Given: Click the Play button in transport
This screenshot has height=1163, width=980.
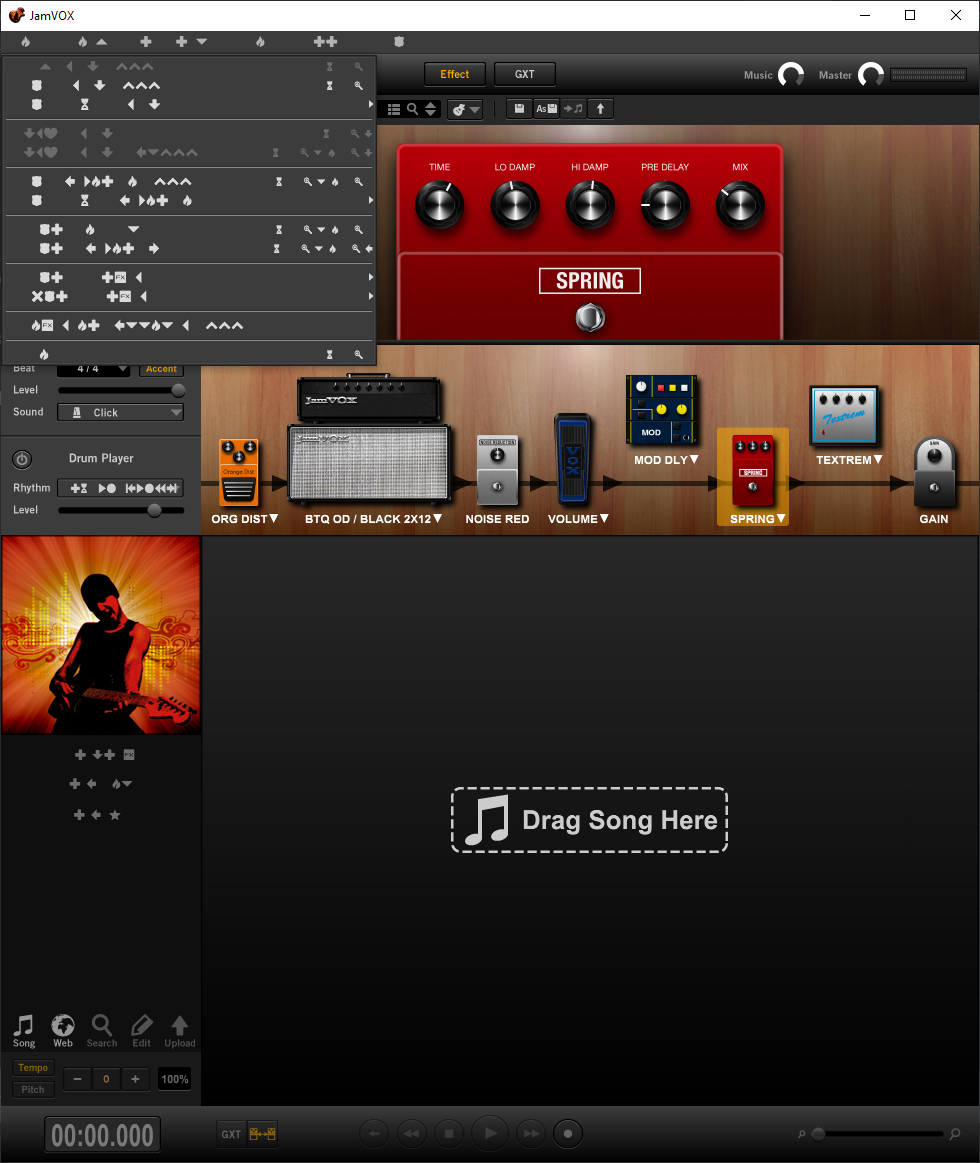Looking at the screenshot, I should click(490, 1133).
